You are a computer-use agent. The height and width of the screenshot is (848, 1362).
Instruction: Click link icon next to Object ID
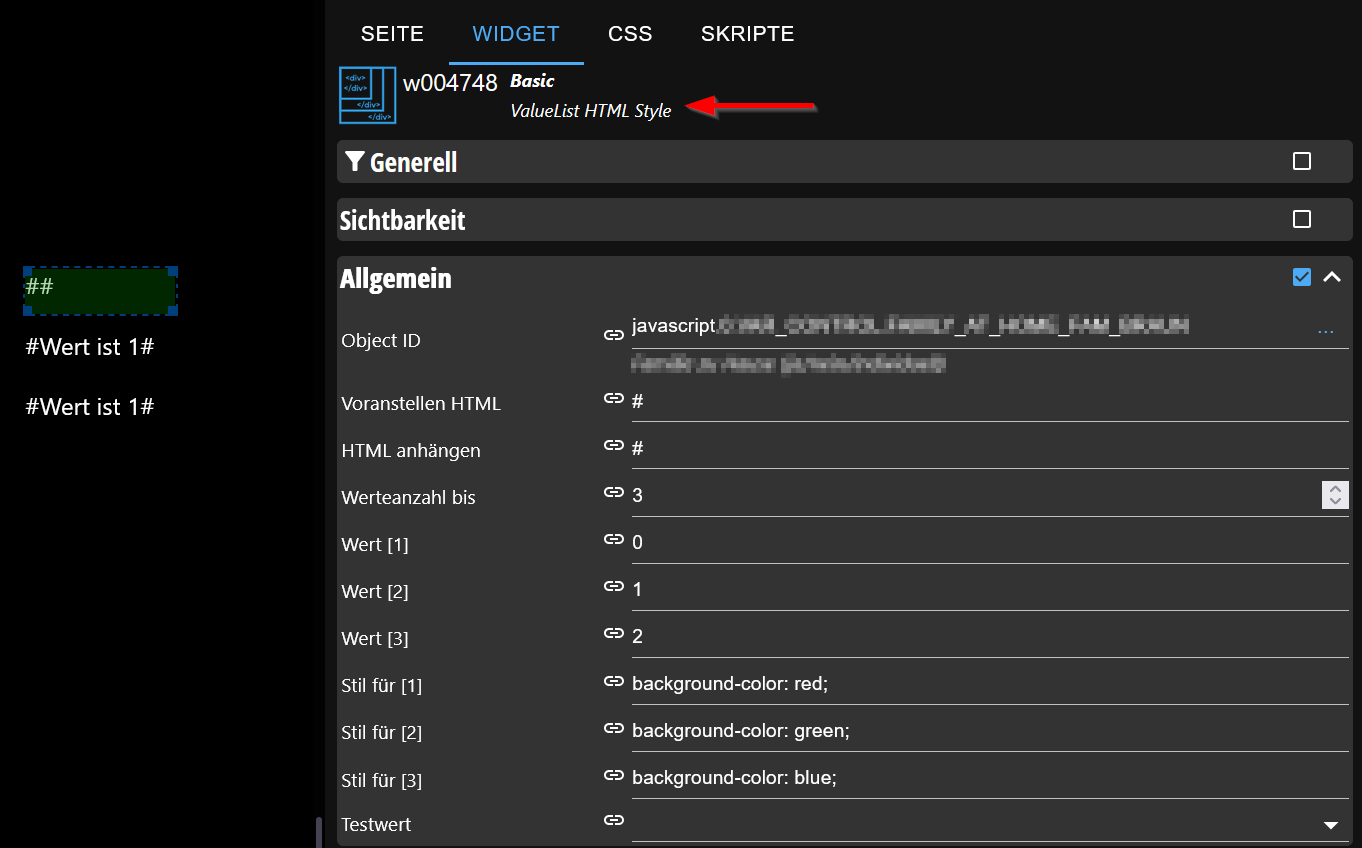(614, 335)
